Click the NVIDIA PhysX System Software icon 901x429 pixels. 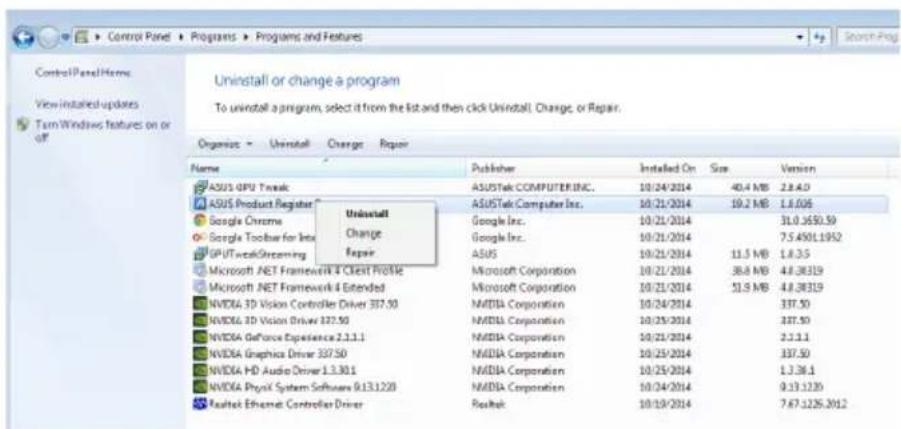click(x=200, y=388)
